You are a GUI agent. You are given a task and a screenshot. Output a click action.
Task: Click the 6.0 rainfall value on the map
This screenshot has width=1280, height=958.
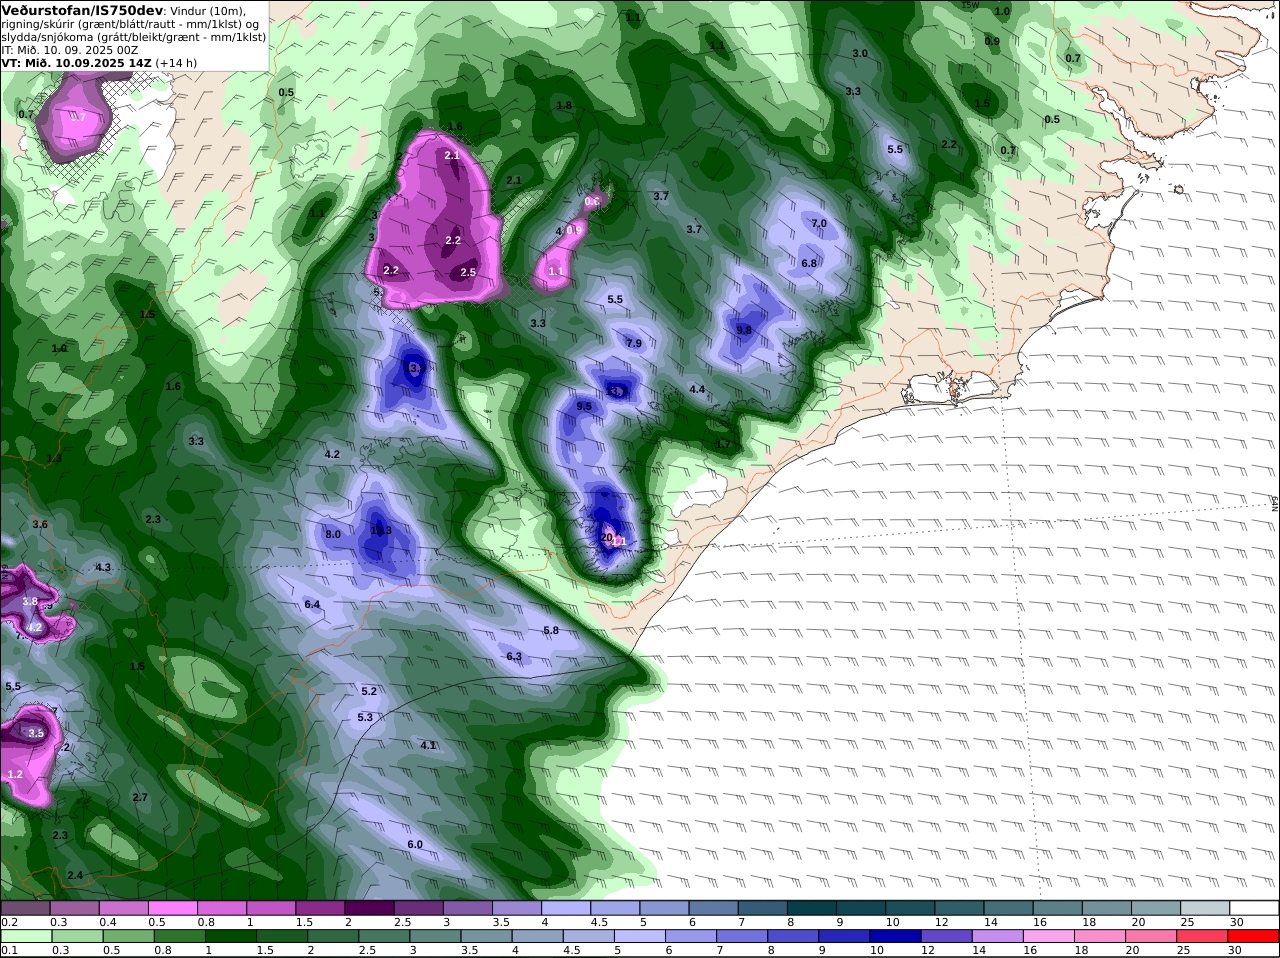point(415,844)
